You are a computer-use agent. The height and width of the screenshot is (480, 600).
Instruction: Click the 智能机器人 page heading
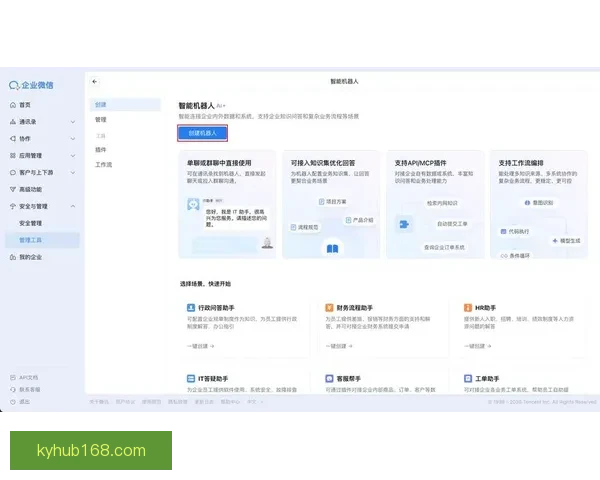tap(196, 106)
